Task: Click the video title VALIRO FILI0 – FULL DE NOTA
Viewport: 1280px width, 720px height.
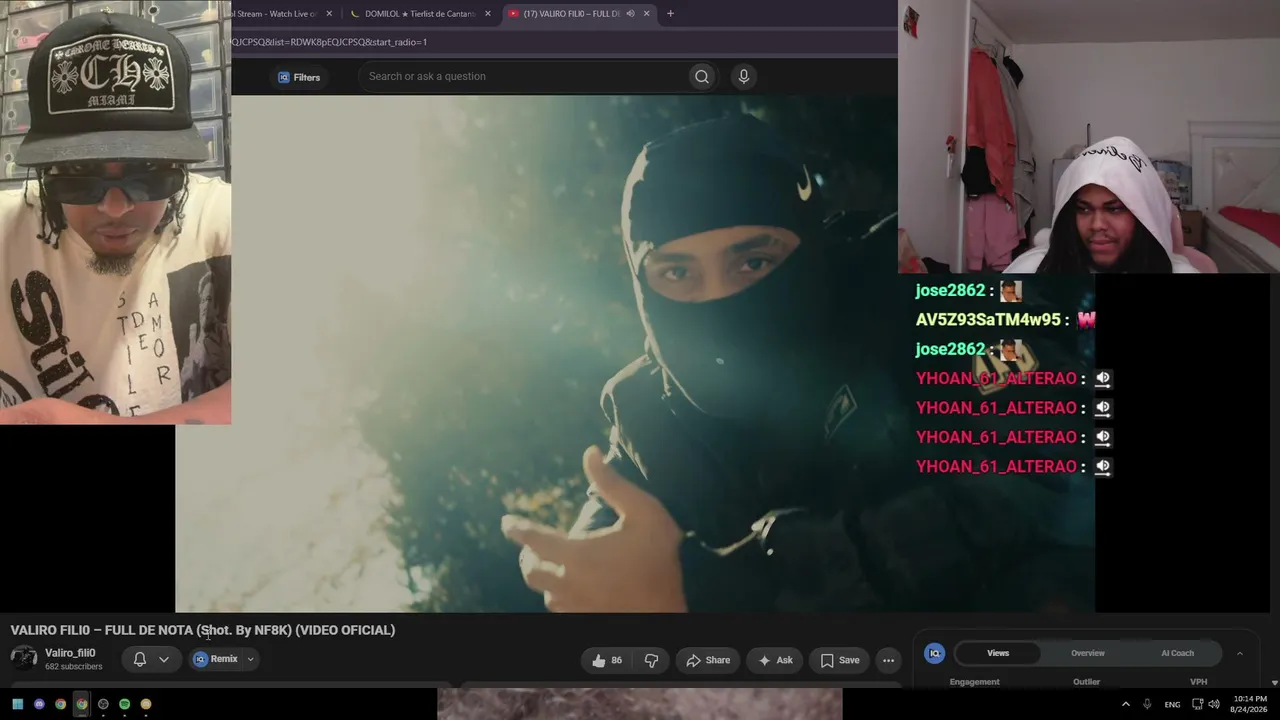Action: click(203, 630)
